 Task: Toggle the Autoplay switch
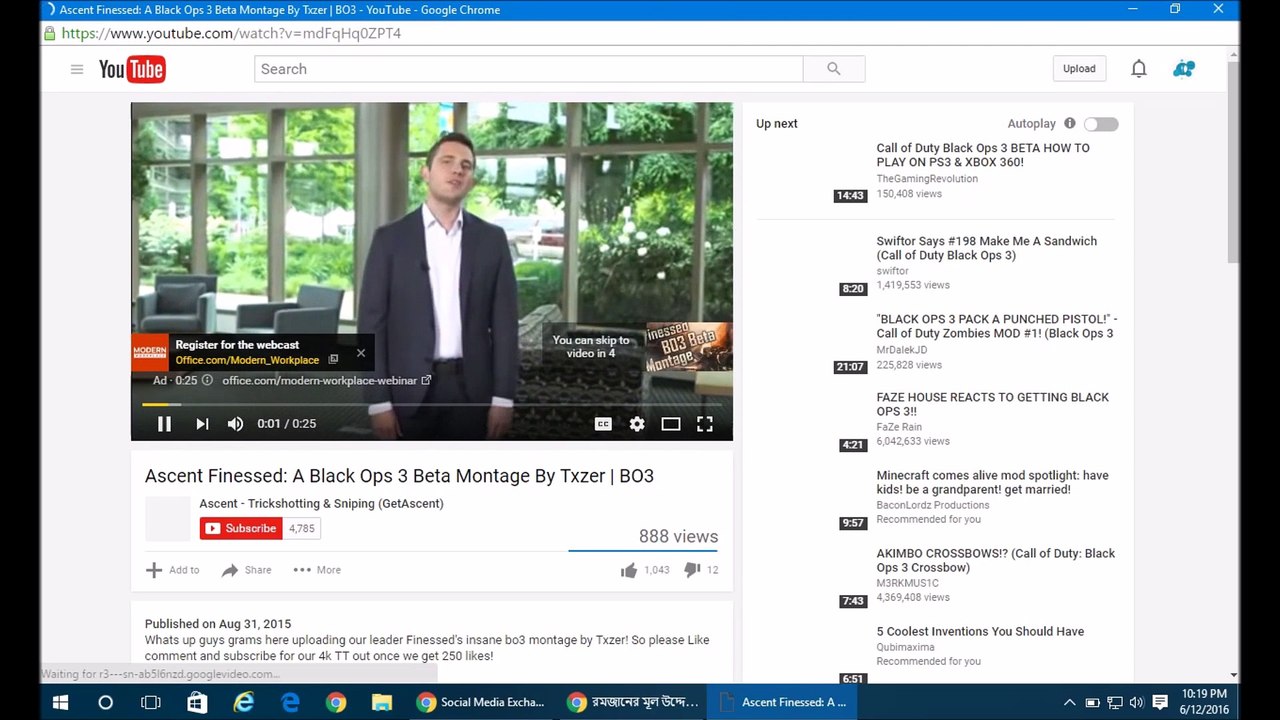pyautogui.click(x=1101, y=124)
